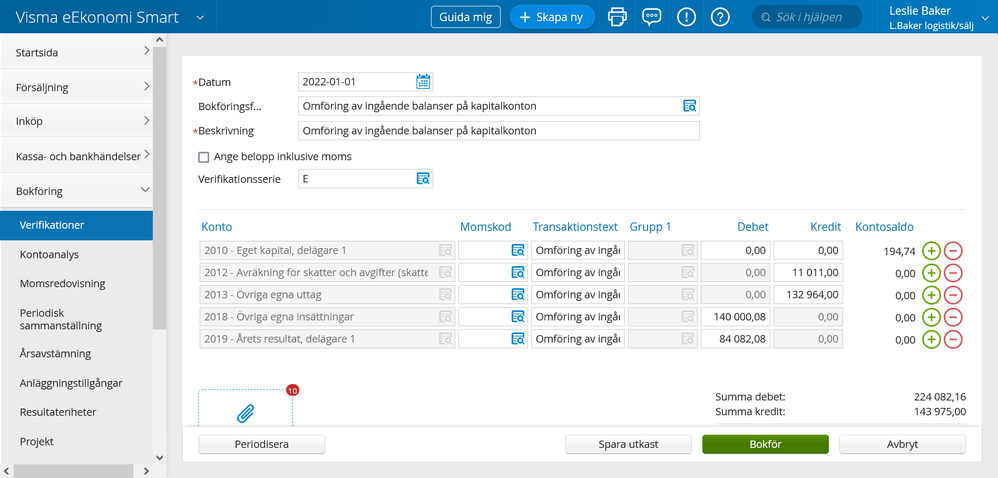Screen dimensions: 998x478
Task: Click the Kontosaldo value 194,74
Action: (899, 251)
